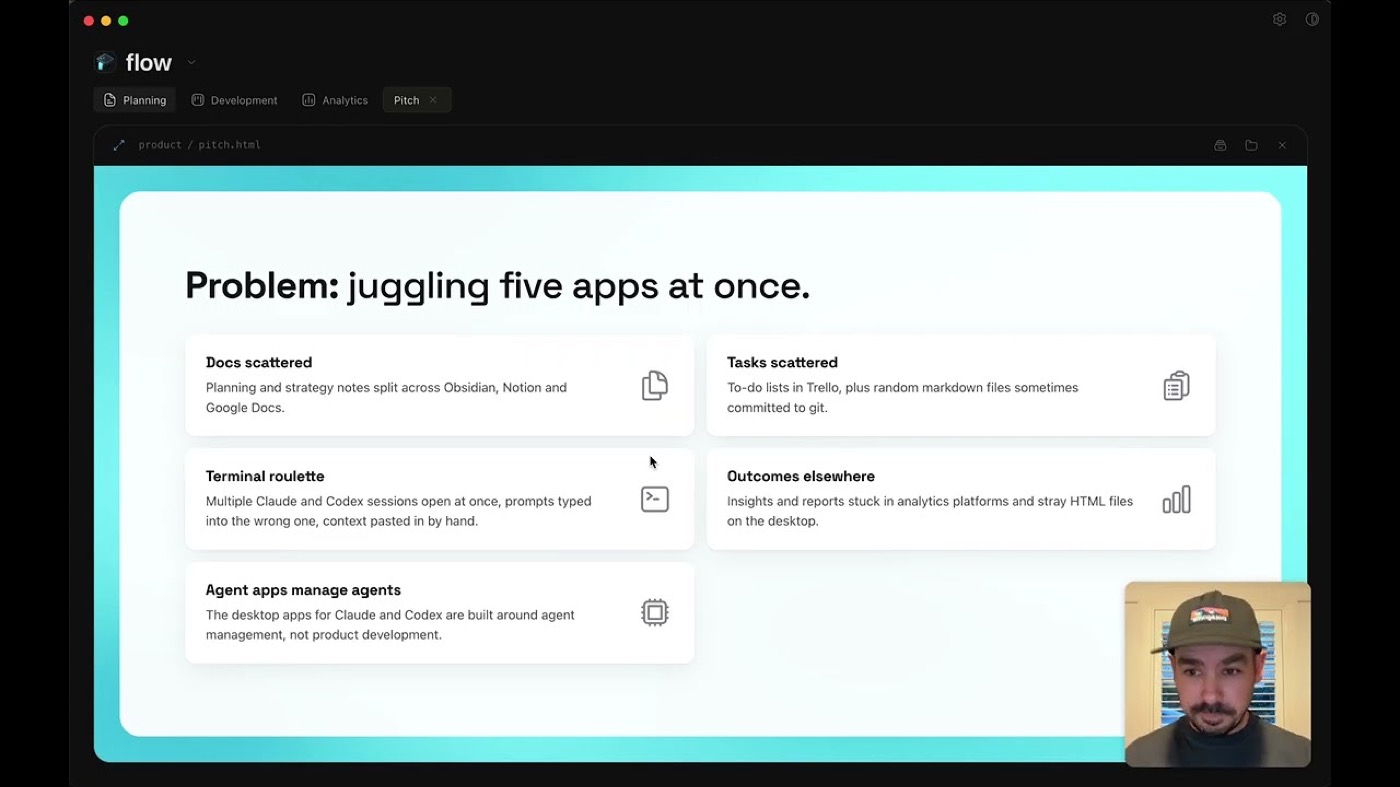This screenshot has width=1400, height=787.
Task: Click the bar chart icon on Outcomes elsewhere card
Action: pyautogui.click(x=1176, y=499)
